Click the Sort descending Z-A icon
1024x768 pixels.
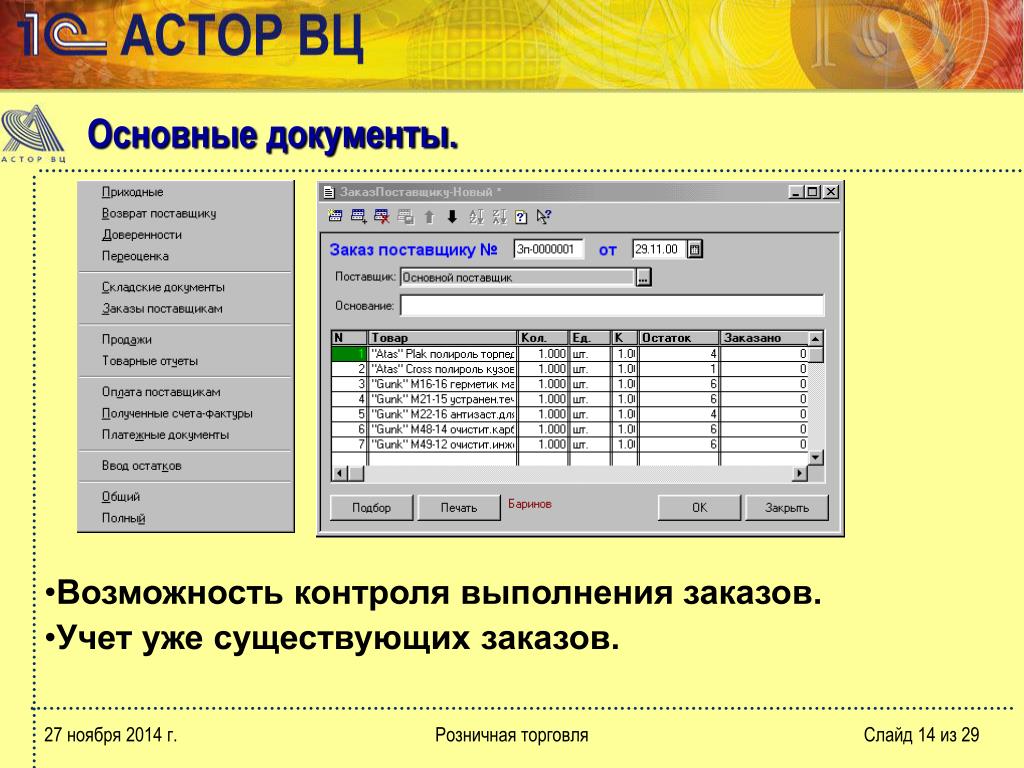point(500,217)
